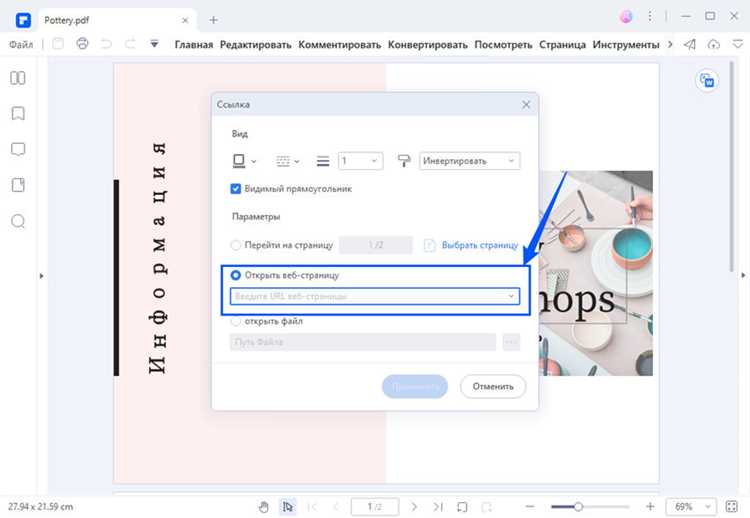This screenshot has height=518, width=750.
Task: Open the URL history dropdown arrow
Action: point(511,297)
